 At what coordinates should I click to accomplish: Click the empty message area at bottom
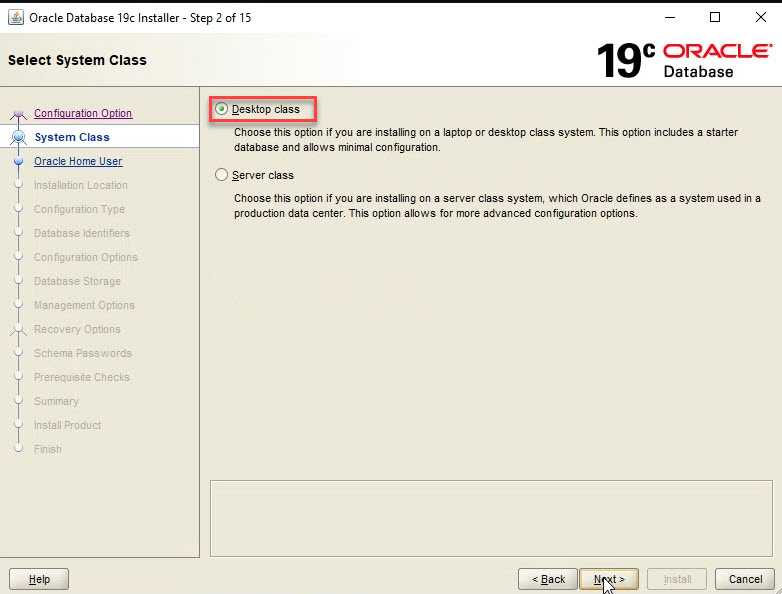[x=491, y=518]
